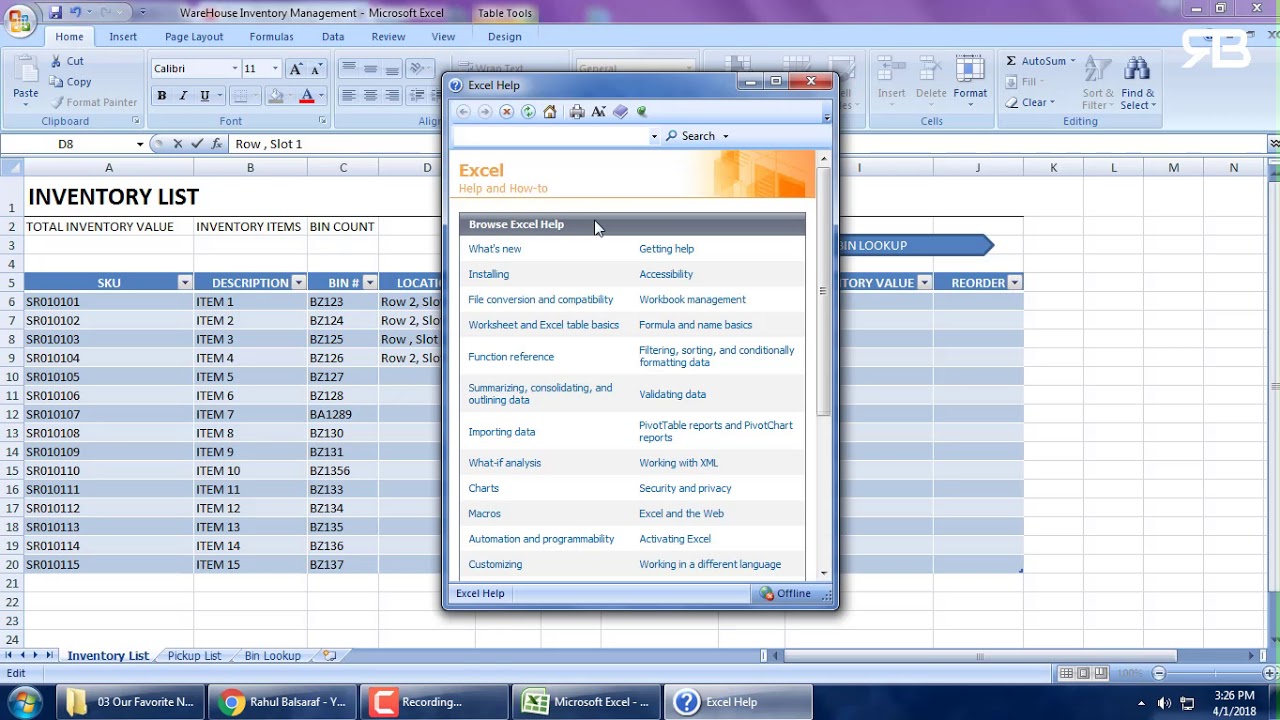Toggle Bold formatting in the ribbon
Image resolution: width=1280 pixels, height=720 pixels.
click(161, 96)
